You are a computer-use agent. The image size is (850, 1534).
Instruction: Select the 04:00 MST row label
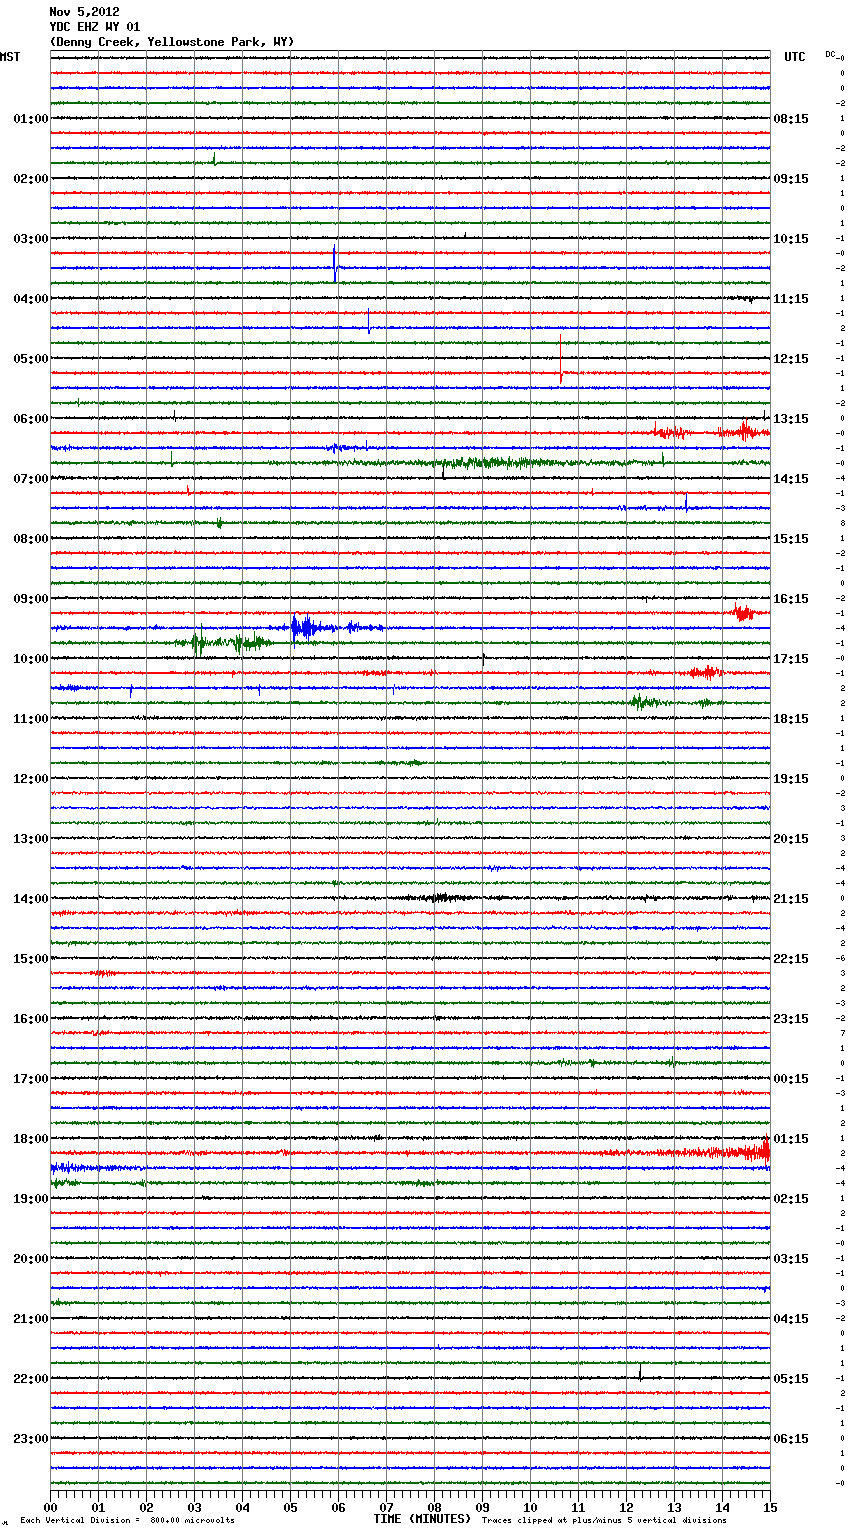click(31, 299)
